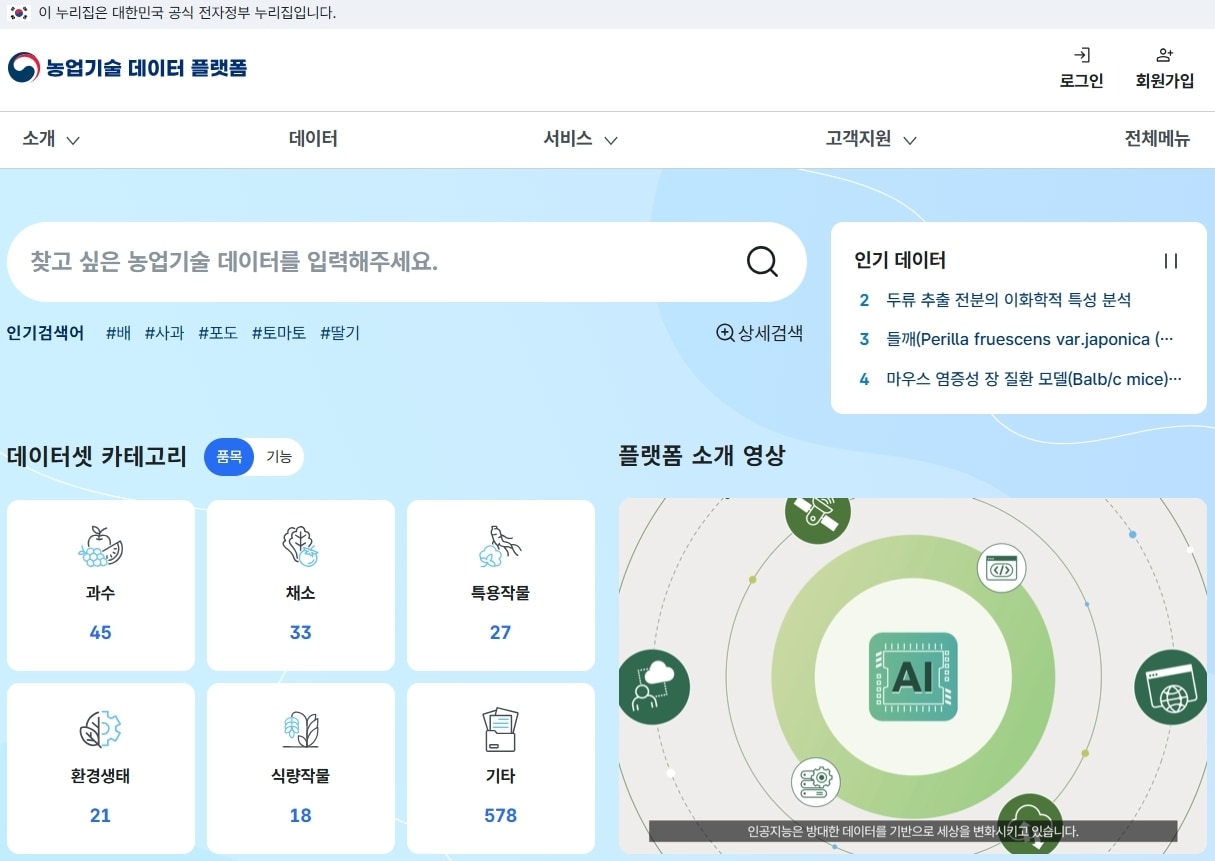Open the 데이터 menu
1215x861 pixels.
pos(313,140)
